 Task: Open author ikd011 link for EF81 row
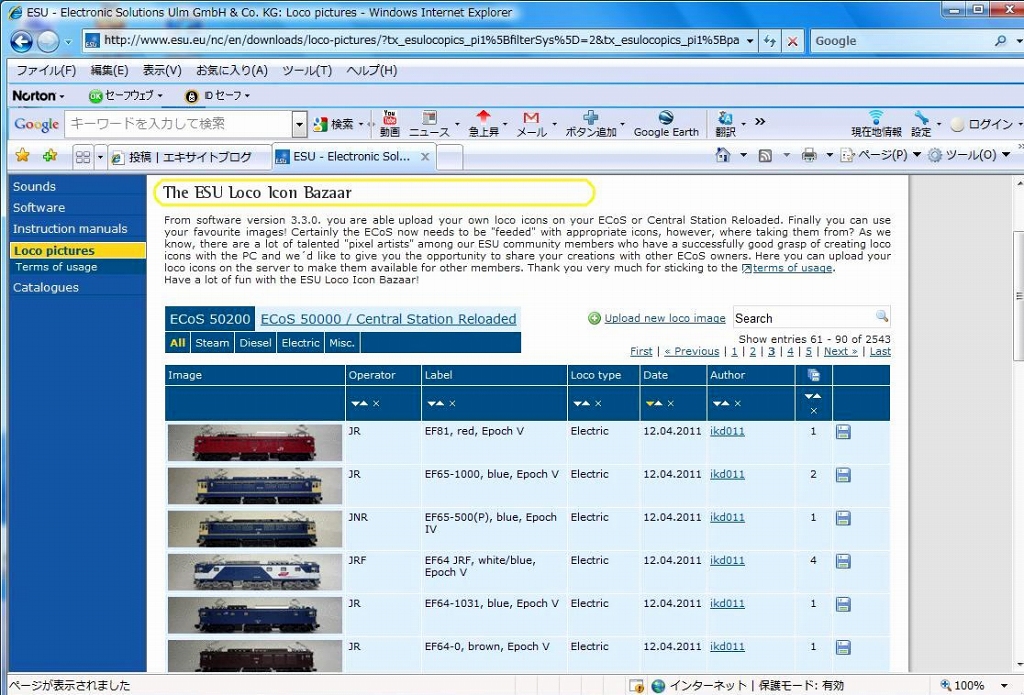pos(727,431)
